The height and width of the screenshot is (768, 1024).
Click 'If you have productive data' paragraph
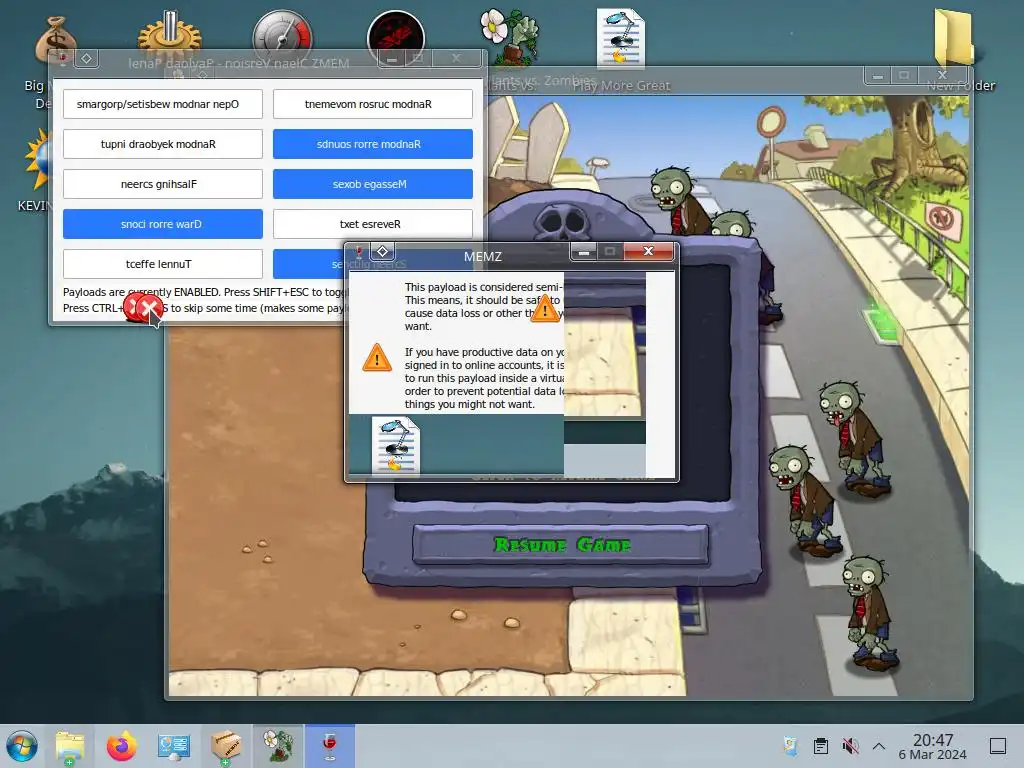(x=484, y=378)
